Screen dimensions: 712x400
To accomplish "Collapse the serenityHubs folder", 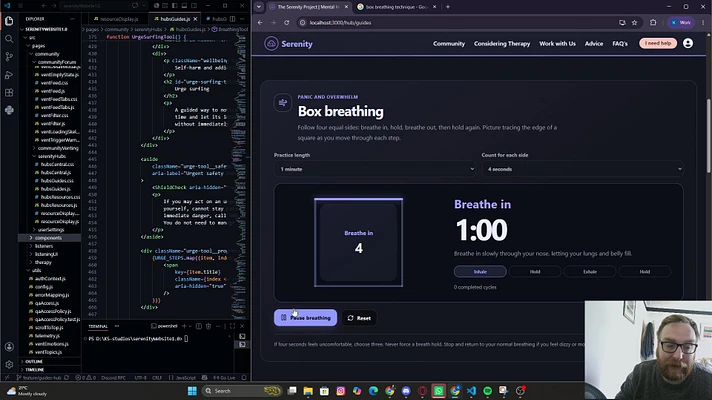I will 49,156.
